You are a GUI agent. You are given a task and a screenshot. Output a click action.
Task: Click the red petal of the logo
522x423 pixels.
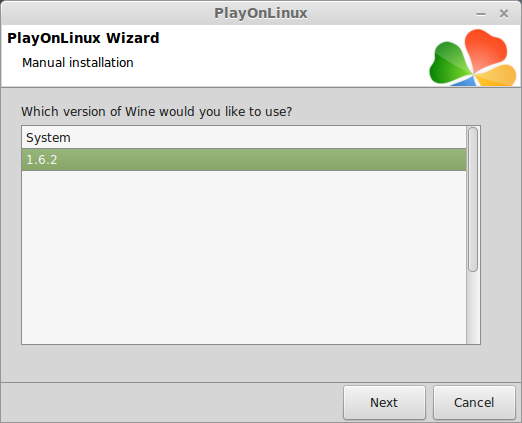point(484,48)
